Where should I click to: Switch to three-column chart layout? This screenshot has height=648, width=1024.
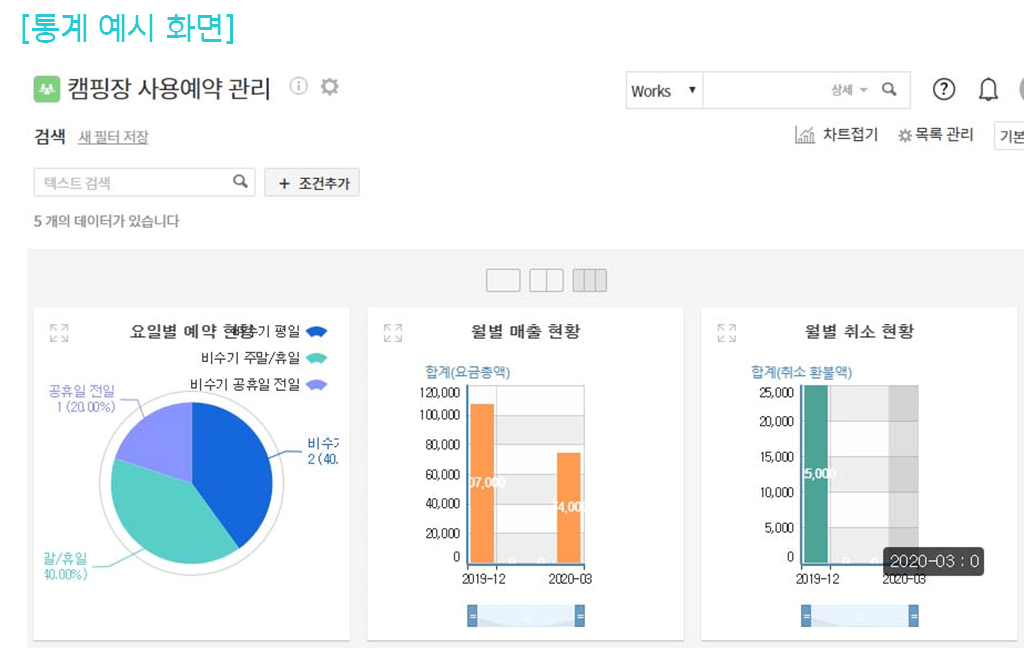click(589, 280)
